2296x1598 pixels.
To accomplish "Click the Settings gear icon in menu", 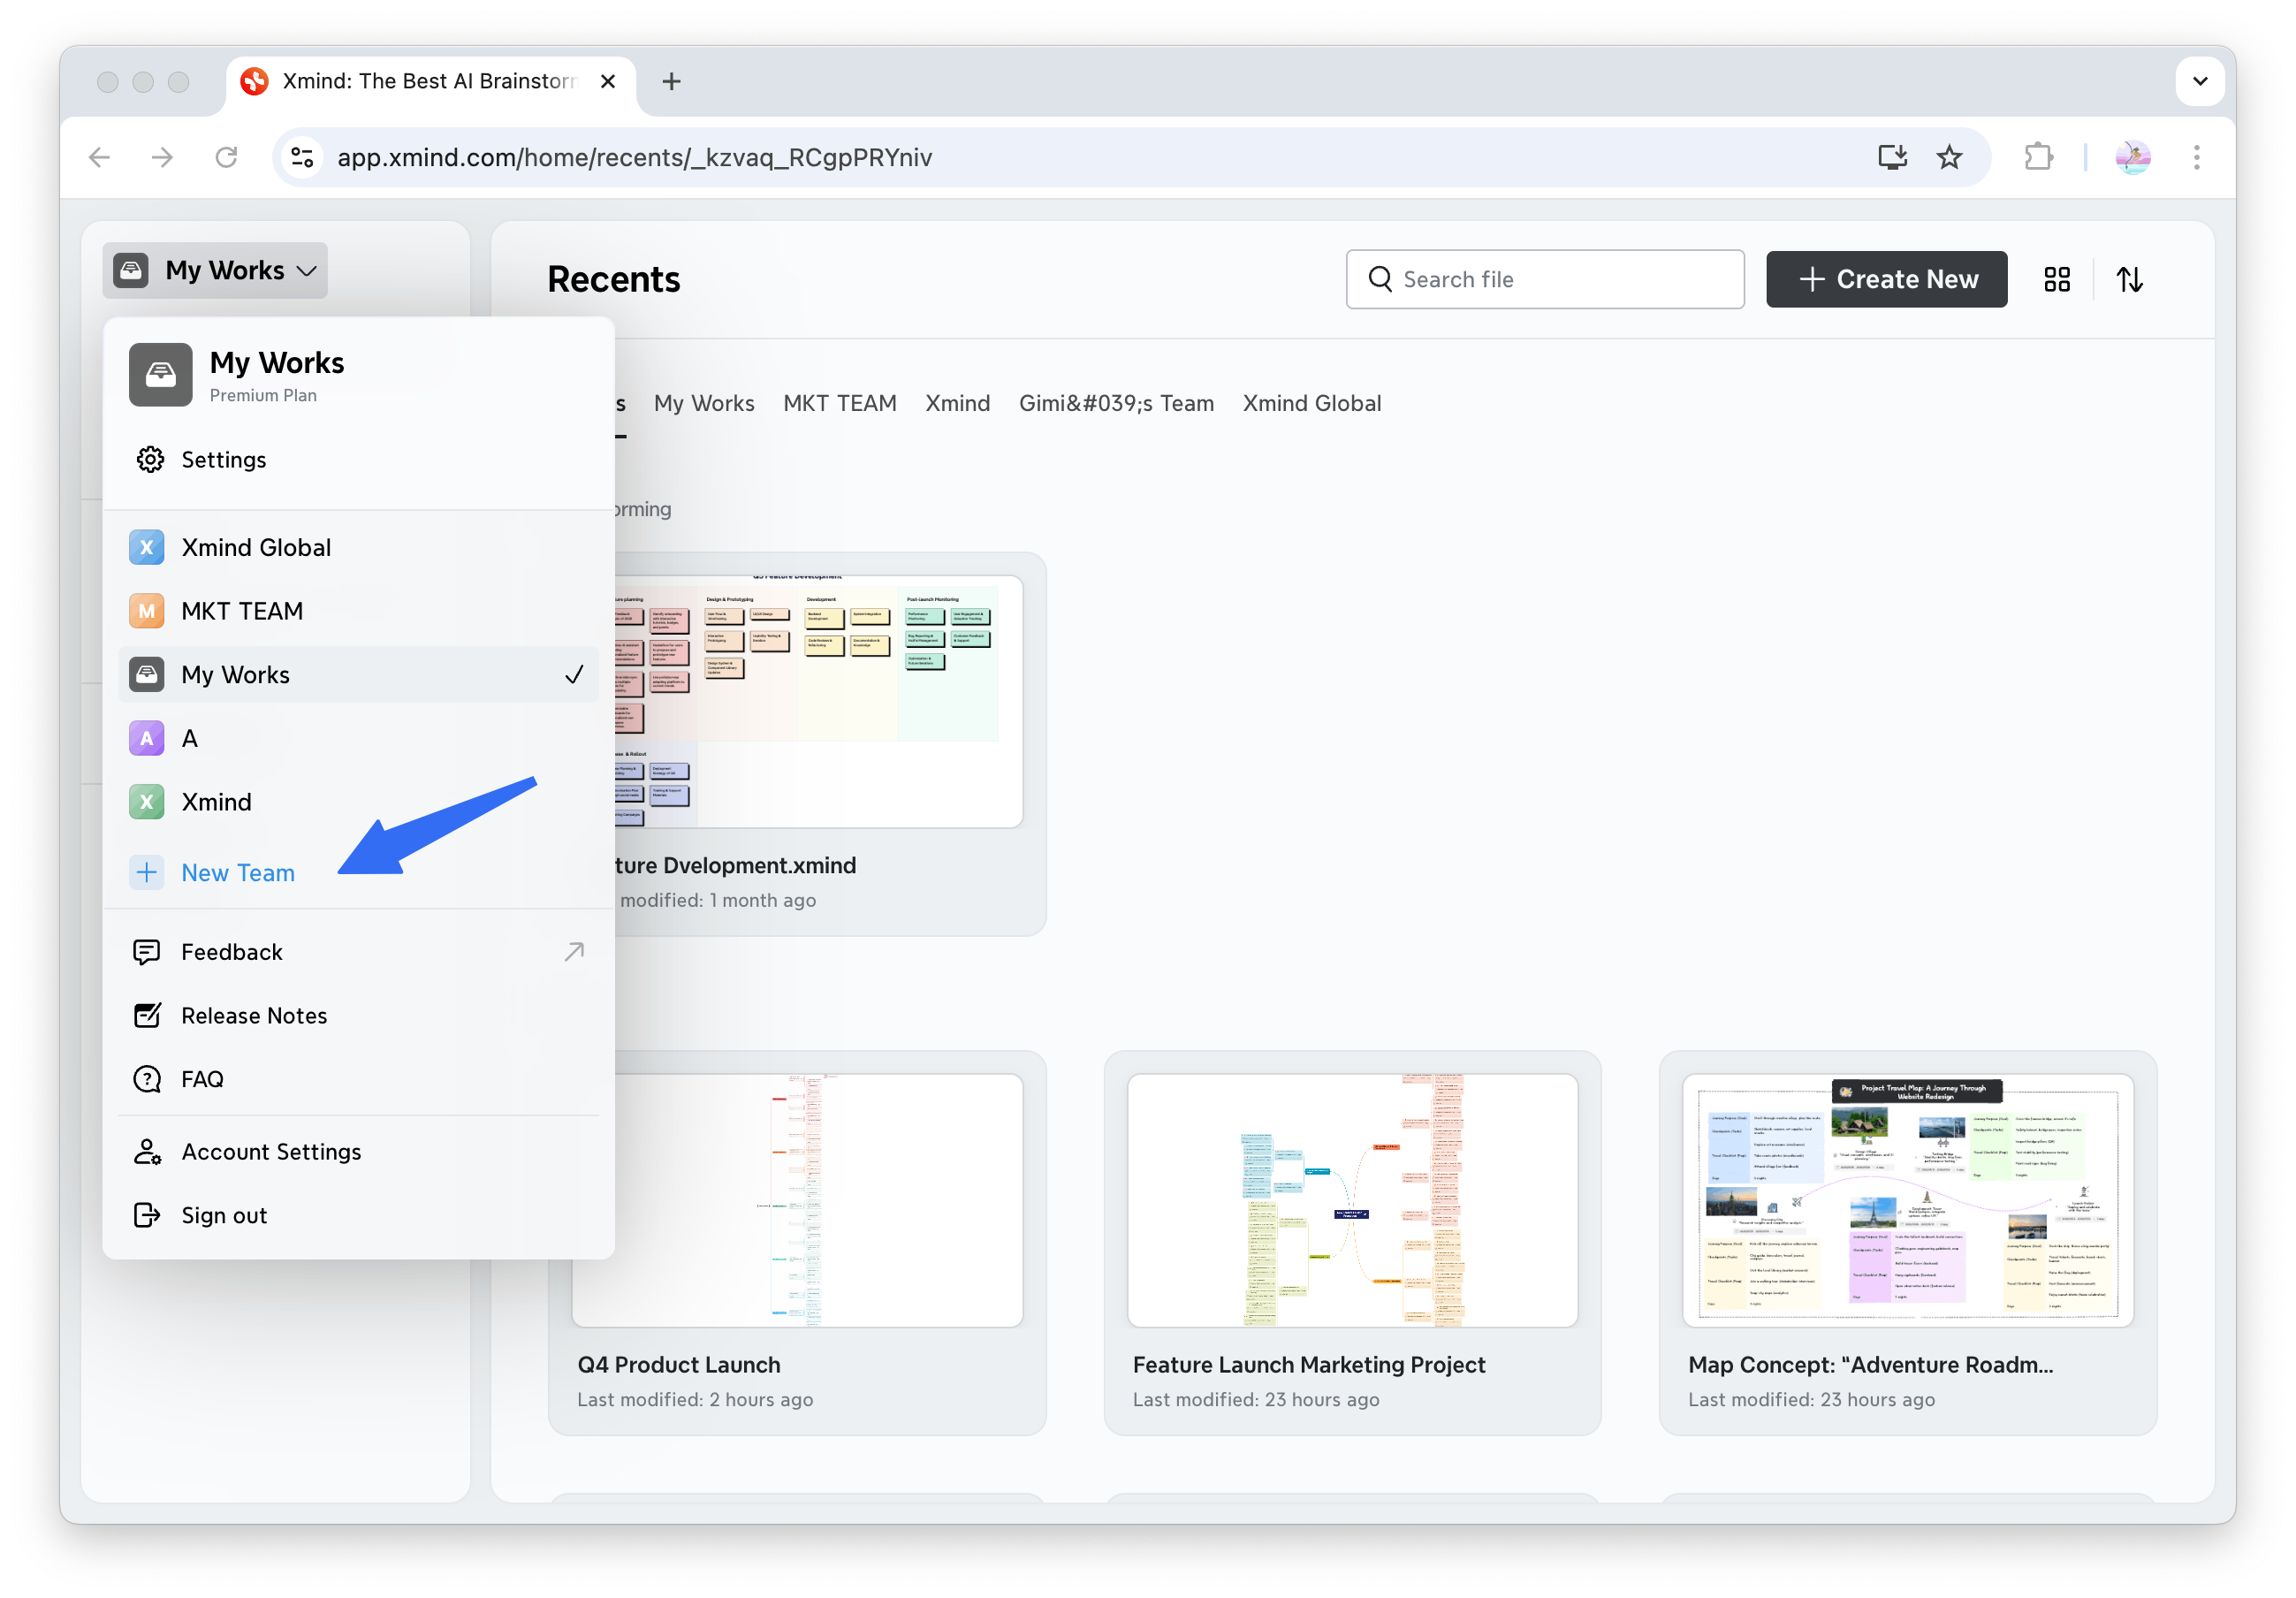I will point(150,460).
